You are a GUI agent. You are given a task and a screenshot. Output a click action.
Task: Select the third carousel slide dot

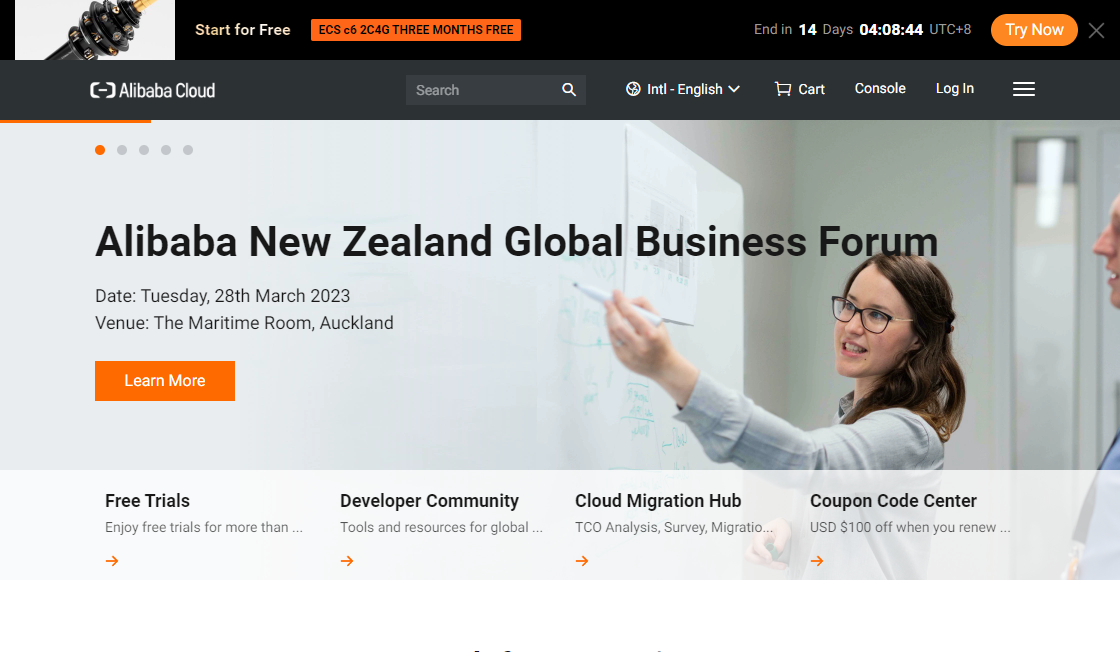point(144,150)
